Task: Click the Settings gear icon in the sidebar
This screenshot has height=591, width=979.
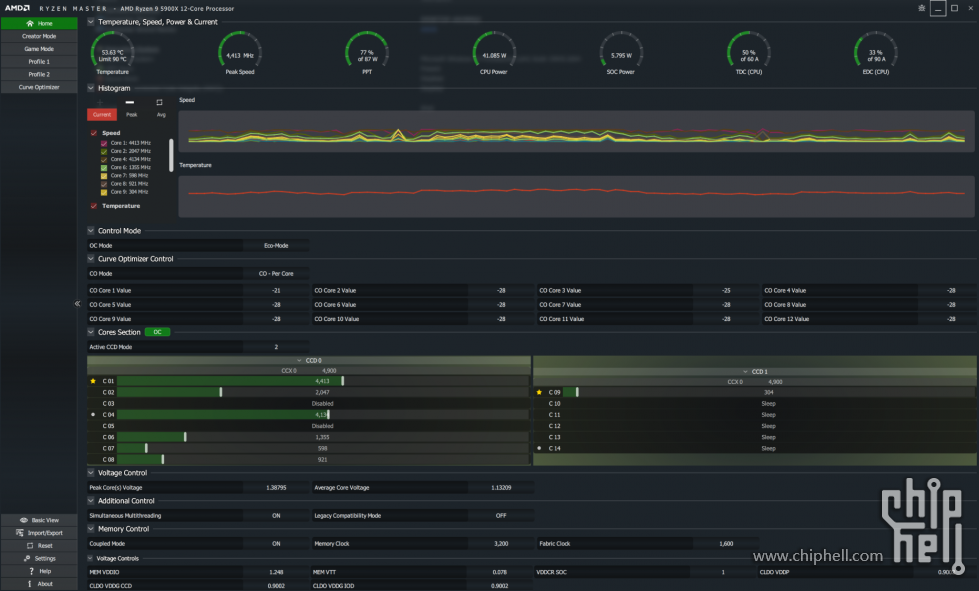Action: coord(27,559)
